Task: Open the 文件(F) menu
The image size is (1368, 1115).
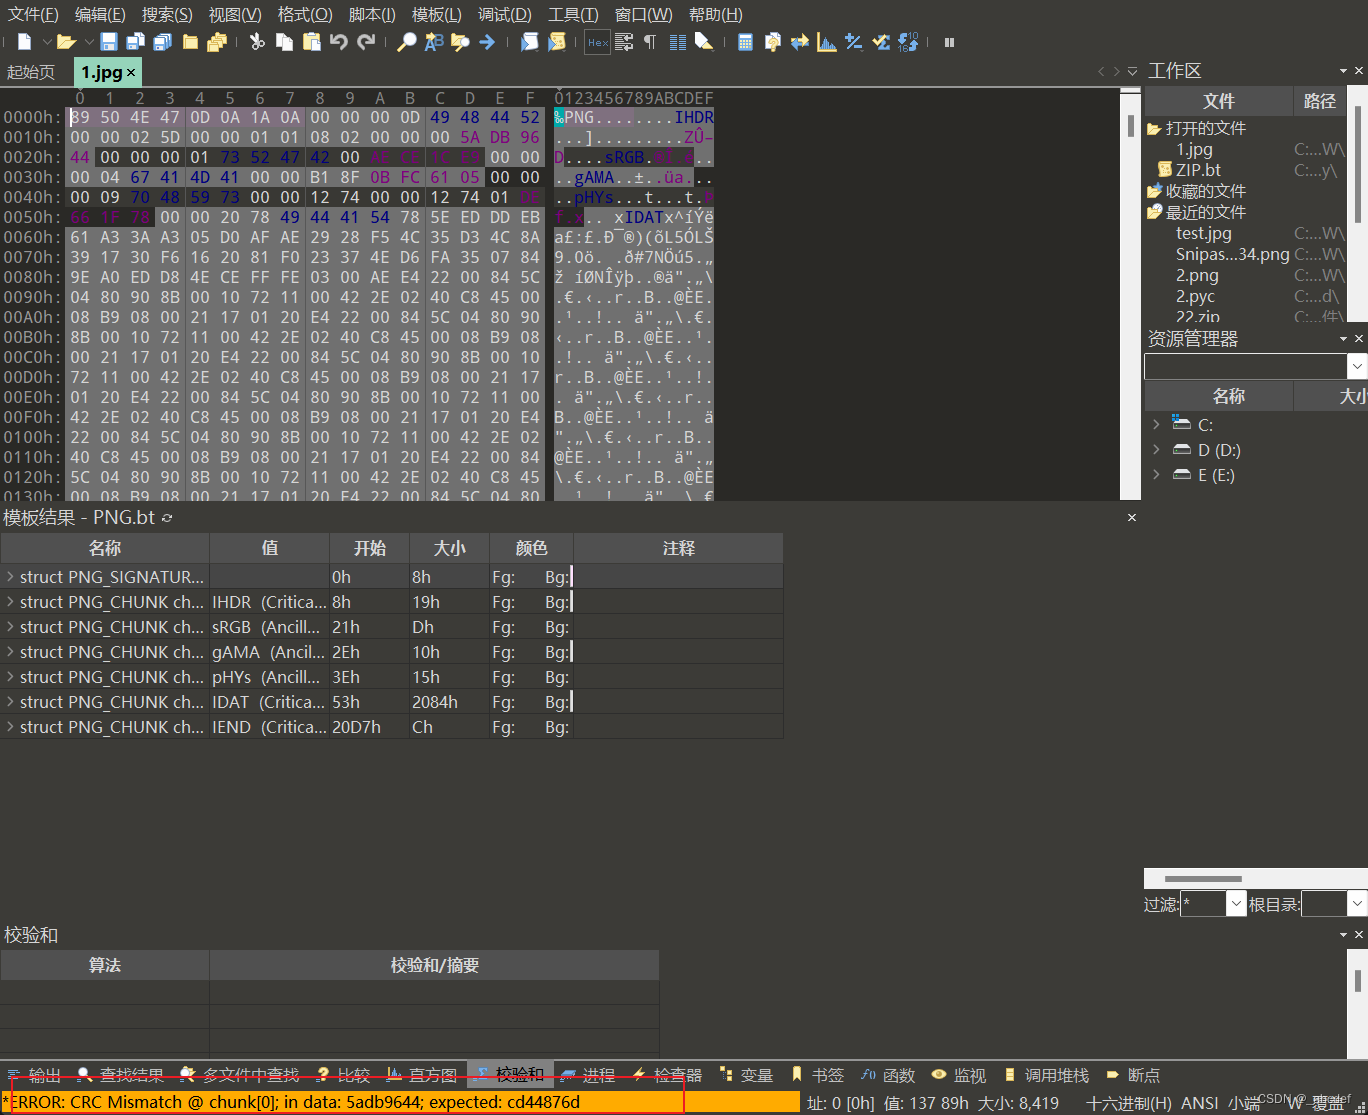Action: (33, 14)
